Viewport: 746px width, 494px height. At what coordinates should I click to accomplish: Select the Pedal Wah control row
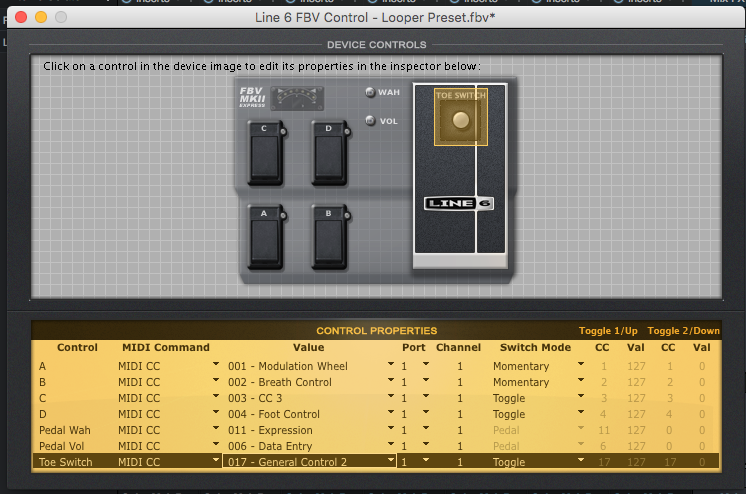click(376, 430)
